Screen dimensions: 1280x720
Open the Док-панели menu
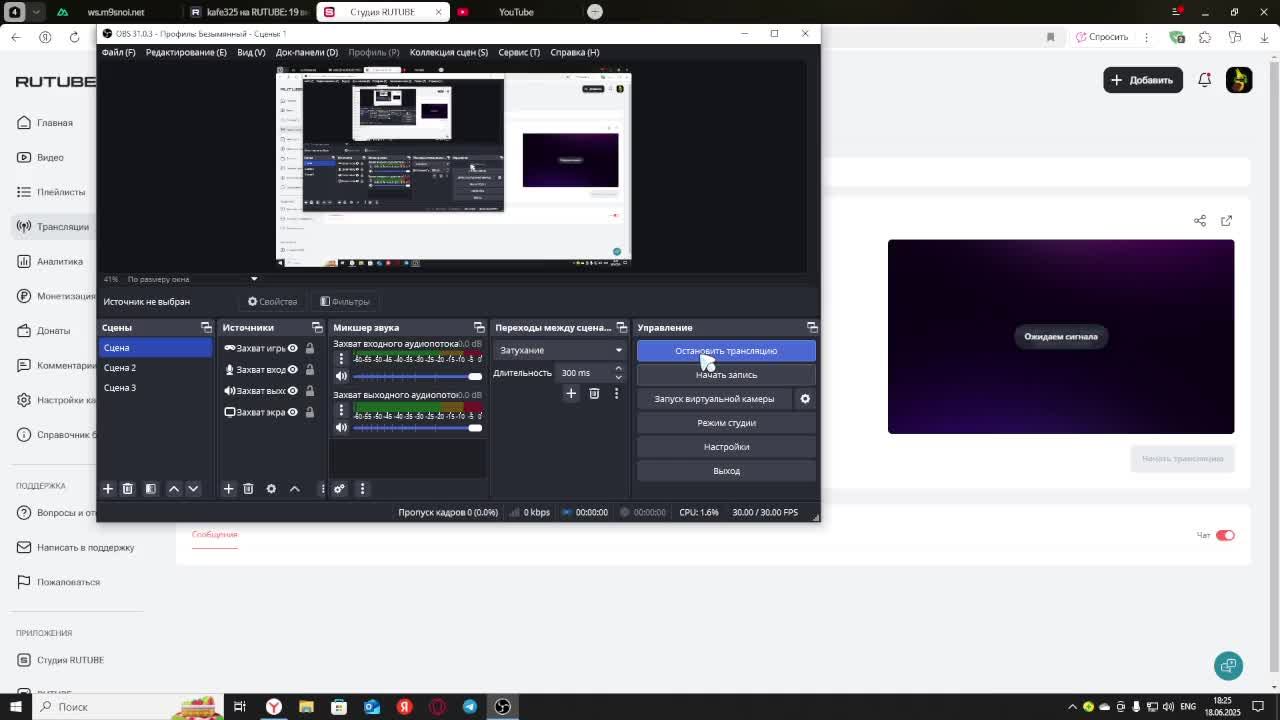[307, 52]
